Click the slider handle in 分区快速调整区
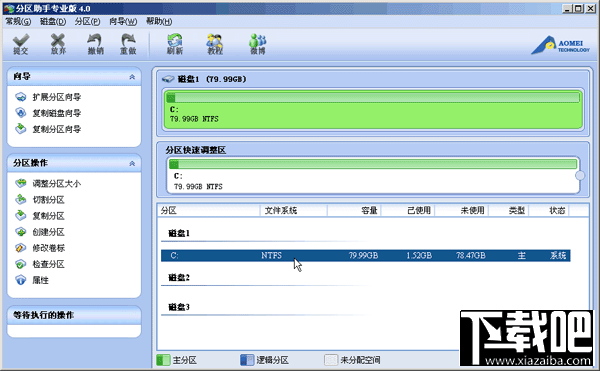 point(580,175)
